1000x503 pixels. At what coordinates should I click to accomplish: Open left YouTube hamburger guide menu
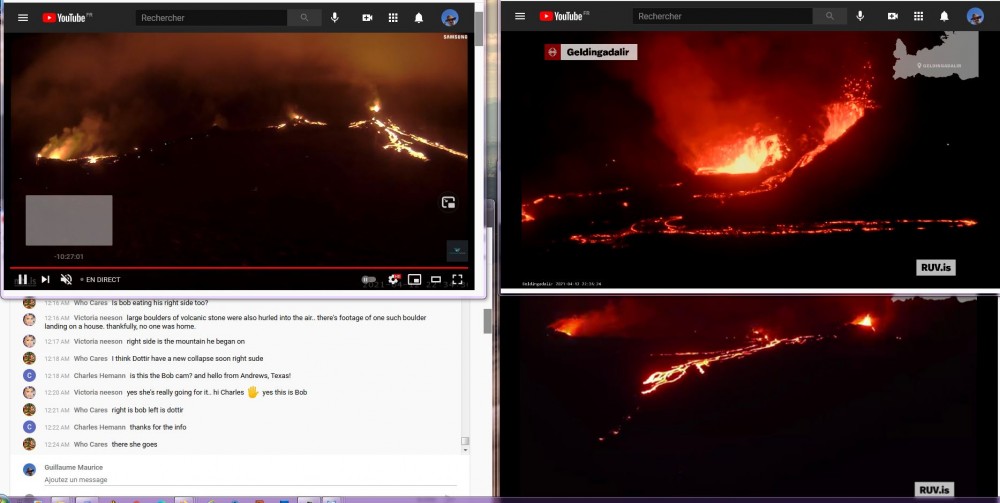pyautogui.click(x=23, y=18)
